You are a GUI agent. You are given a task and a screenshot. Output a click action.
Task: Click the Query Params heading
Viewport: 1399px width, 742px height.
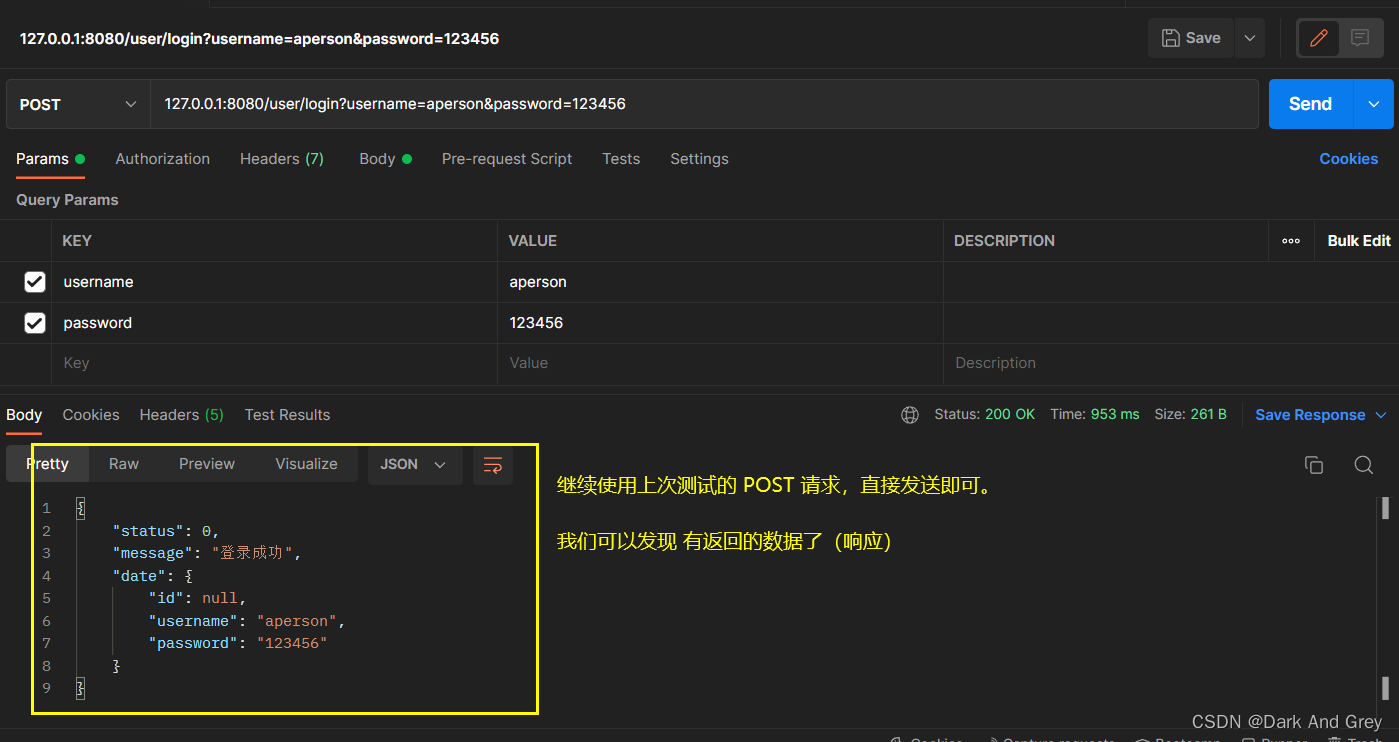67,200
